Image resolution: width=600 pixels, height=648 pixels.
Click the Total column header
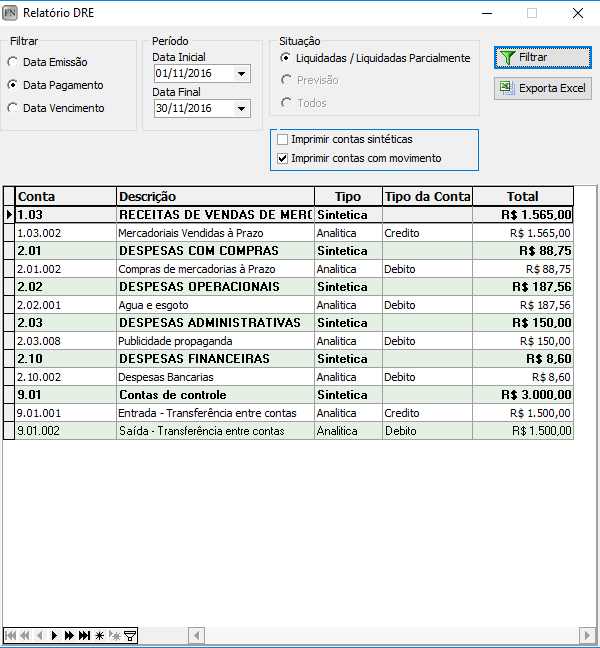522,196
